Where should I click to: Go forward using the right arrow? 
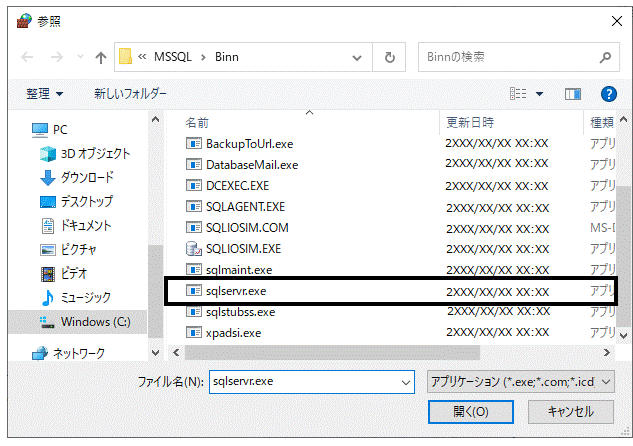click(57, 57)
